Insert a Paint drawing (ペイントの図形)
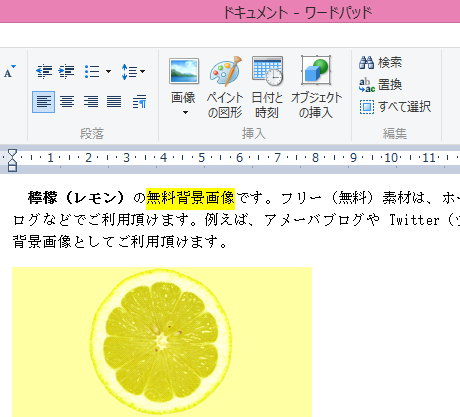This screenshot has width=460, height=417. tap(225, 88)
